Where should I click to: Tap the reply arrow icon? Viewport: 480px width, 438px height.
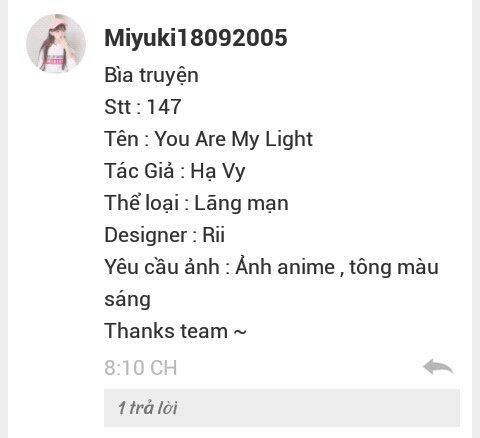[438, 367]
